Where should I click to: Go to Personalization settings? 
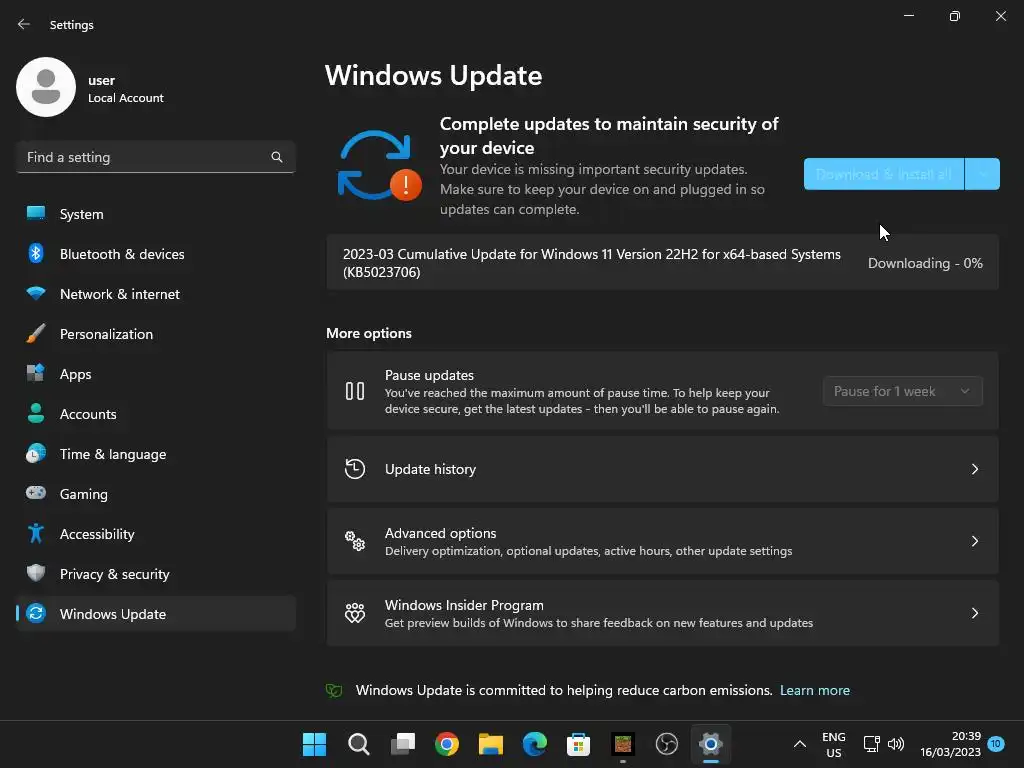tap(155, 334)
